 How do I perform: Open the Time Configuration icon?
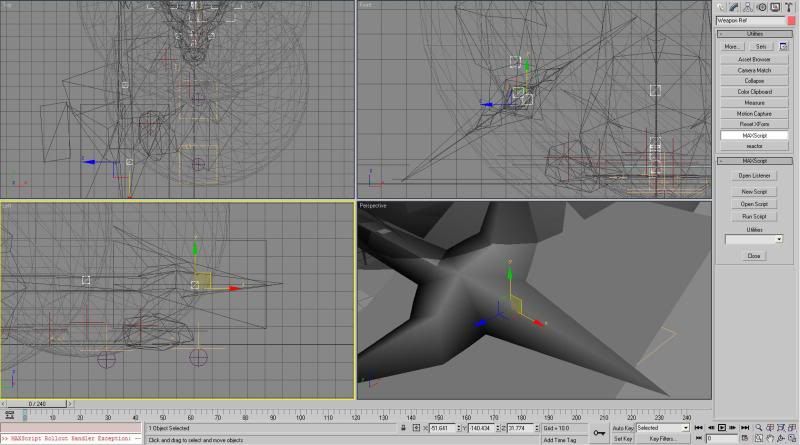click(x=745, y=438)
